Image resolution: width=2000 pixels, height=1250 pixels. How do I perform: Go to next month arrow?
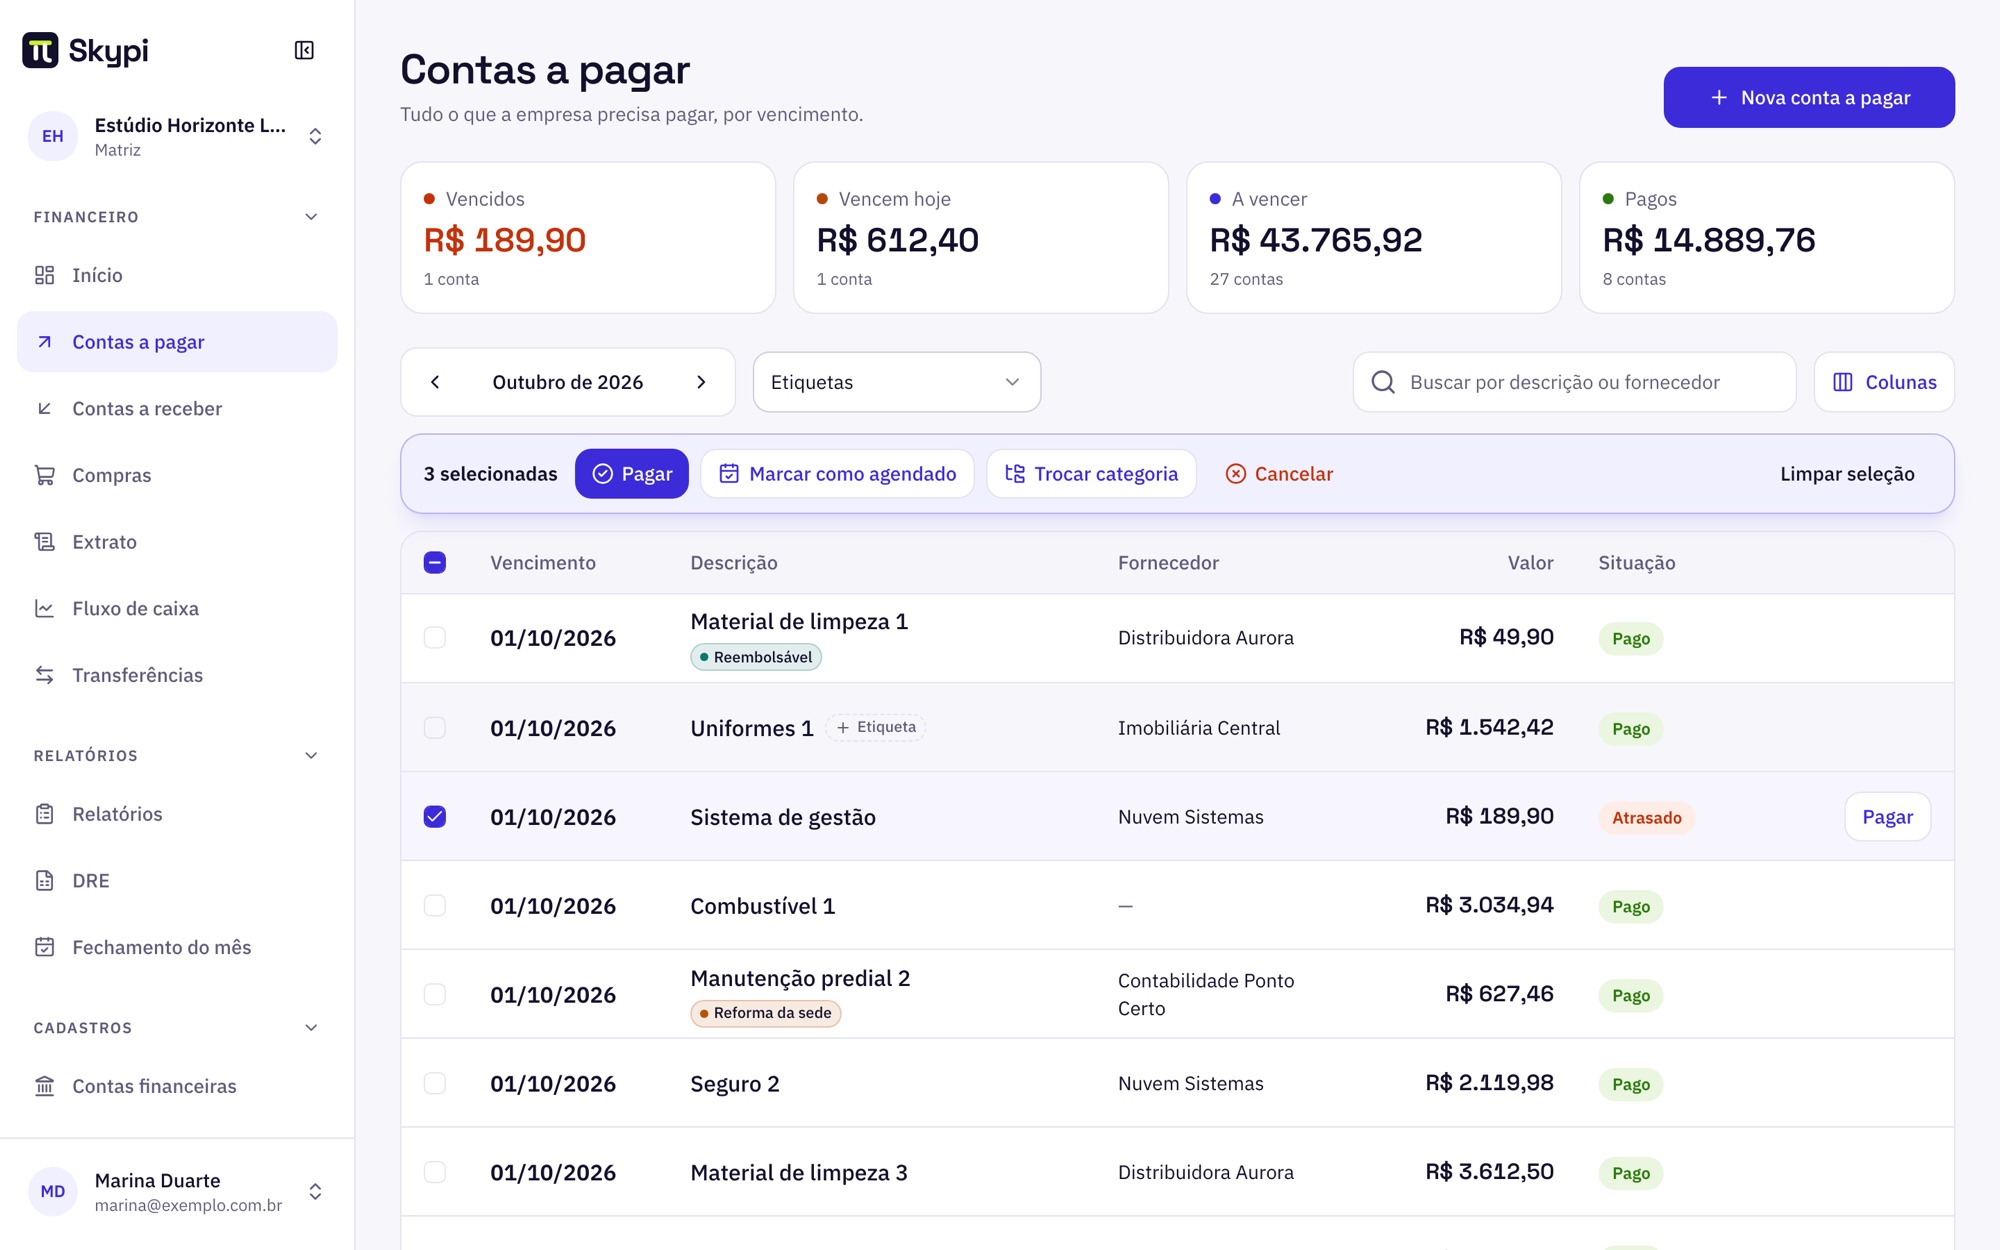[x=701, y=382]
